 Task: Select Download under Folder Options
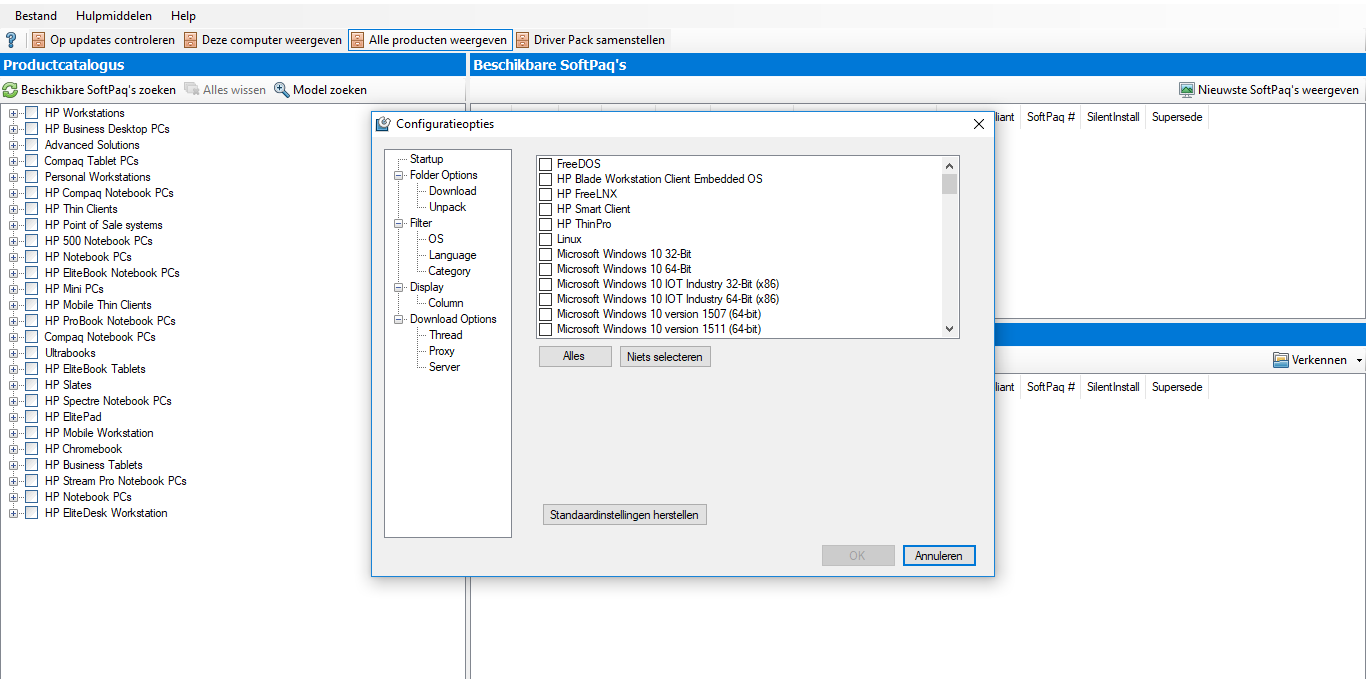(x=453, y=191)
